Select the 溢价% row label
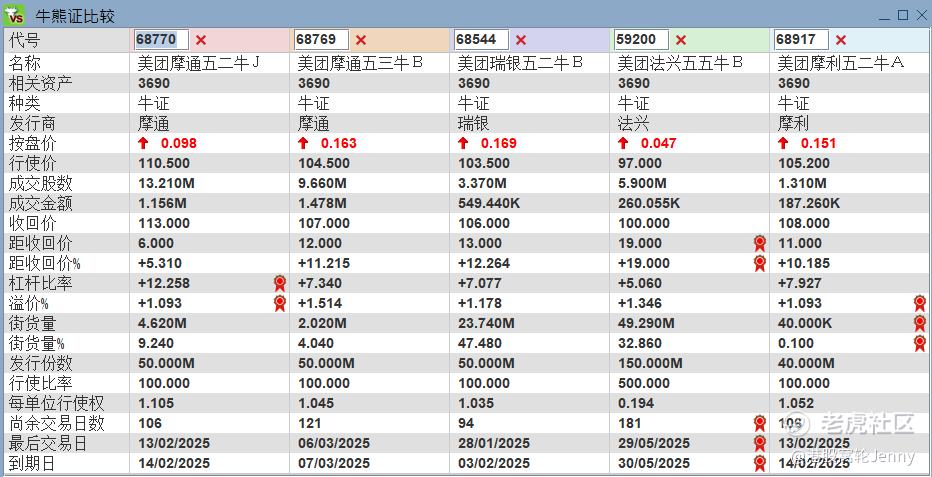The image size is (932, 477). click(29, 304)
